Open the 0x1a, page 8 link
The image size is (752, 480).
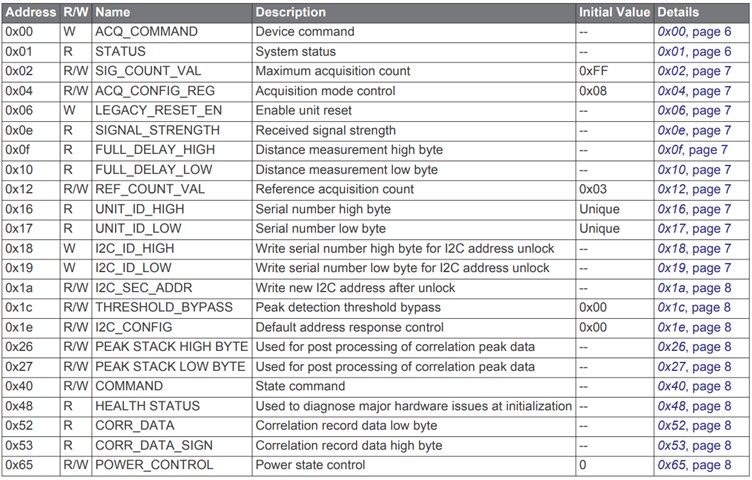pyautogui.click(x=694, y=288)
